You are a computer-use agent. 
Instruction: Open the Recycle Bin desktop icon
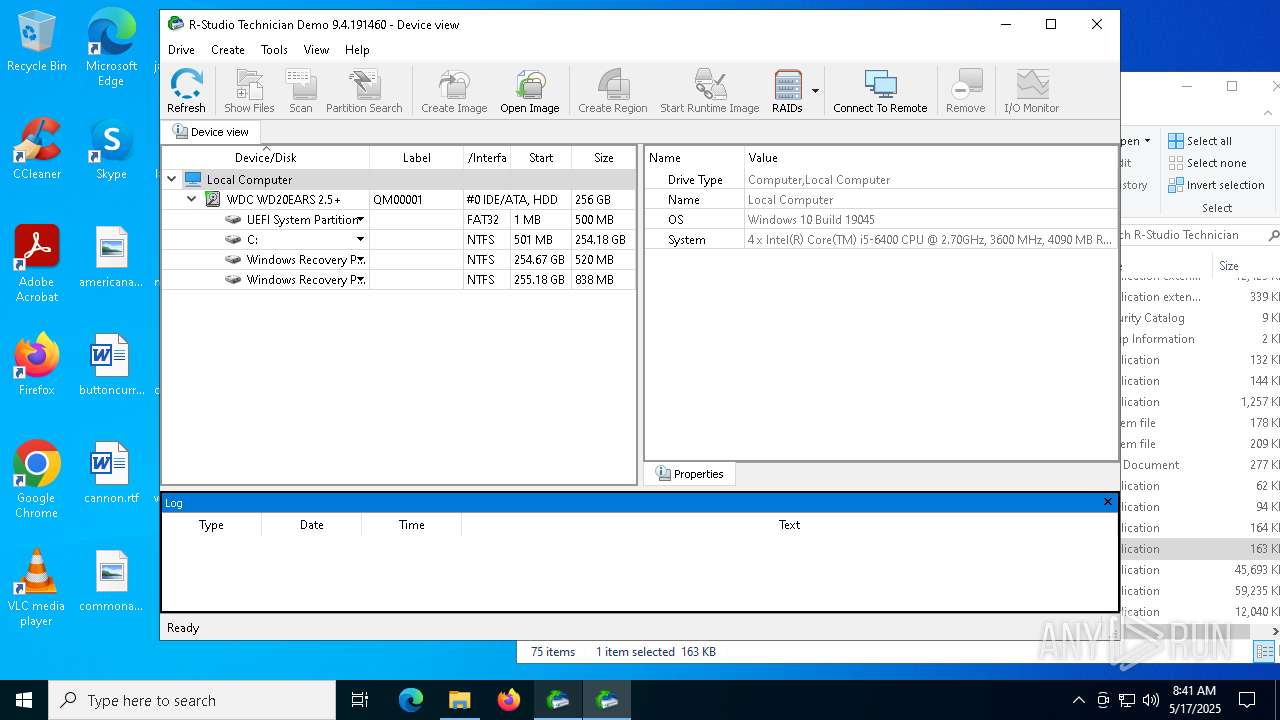point(36,42)
